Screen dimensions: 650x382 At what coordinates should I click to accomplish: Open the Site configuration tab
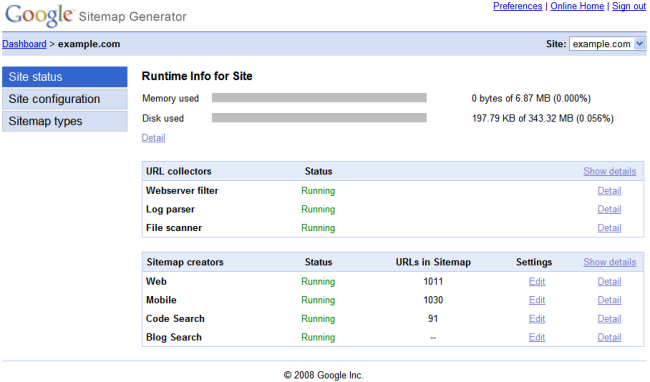tap(65, 99)
